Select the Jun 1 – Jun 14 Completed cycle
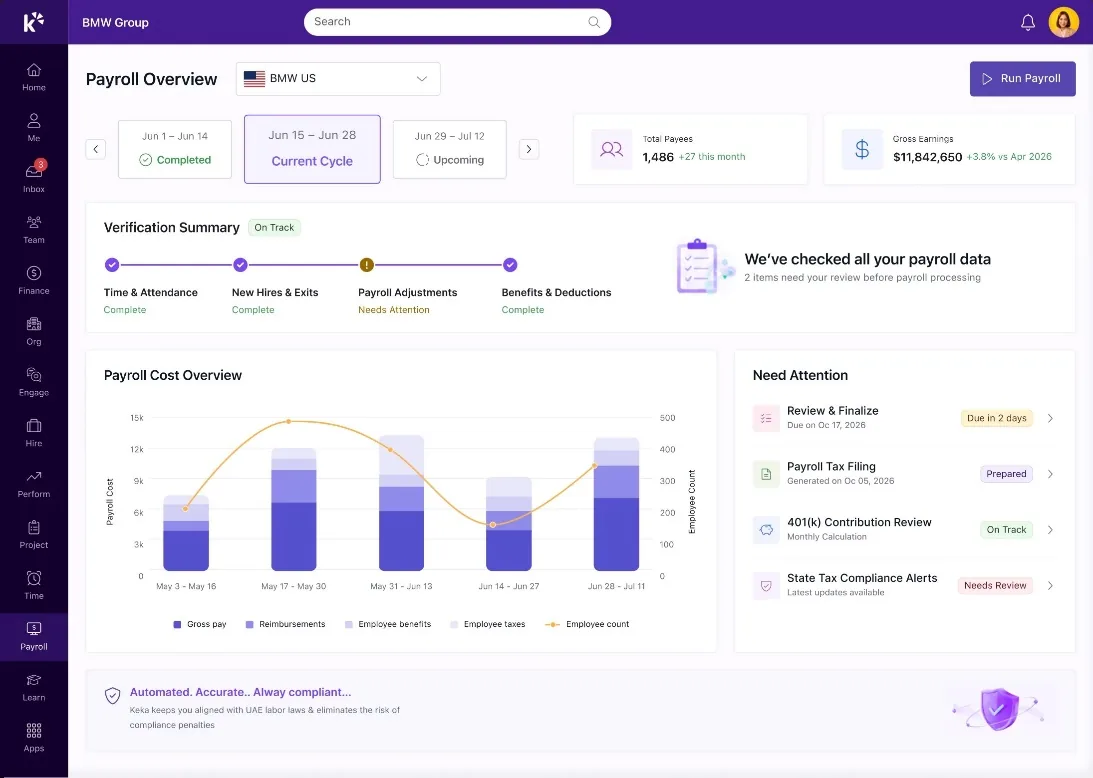This screenshot has height=778, width=1093. click(x=175, y=149)
